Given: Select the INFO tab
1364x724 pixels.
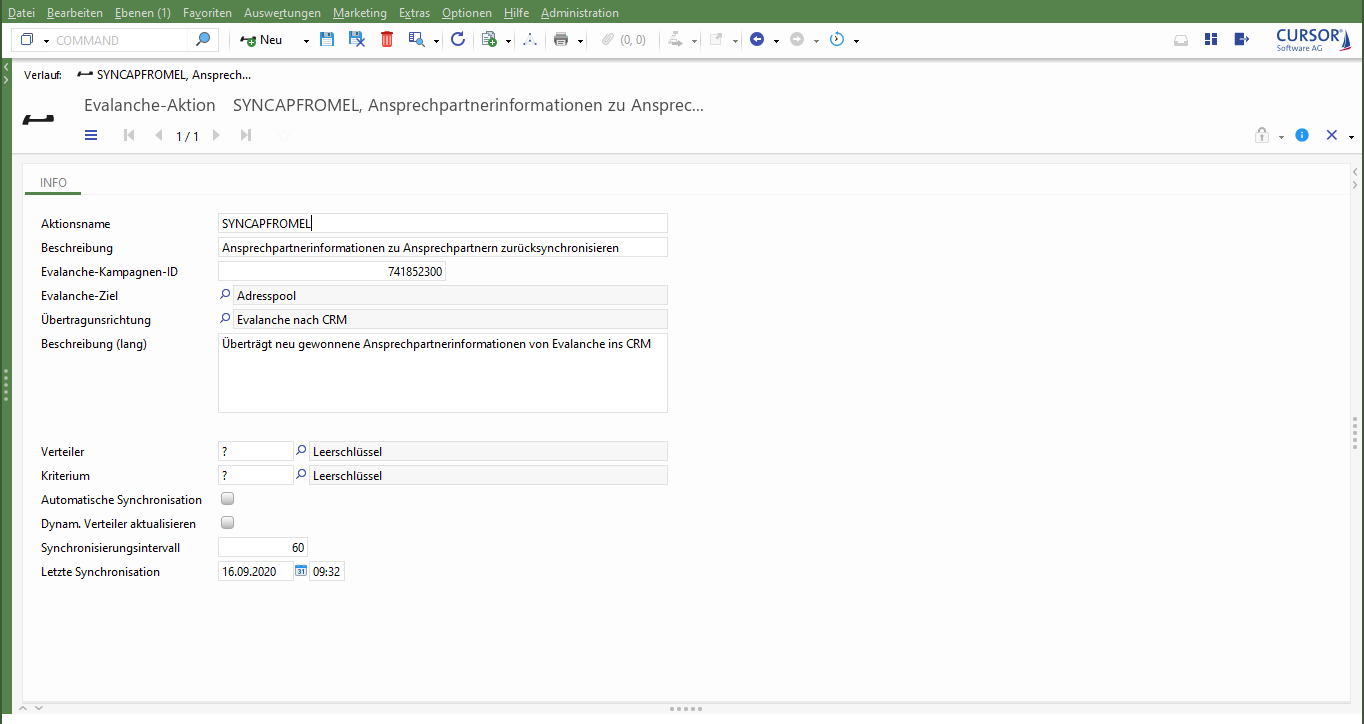Looking at the screenshot, I should [x=53, y=183].
